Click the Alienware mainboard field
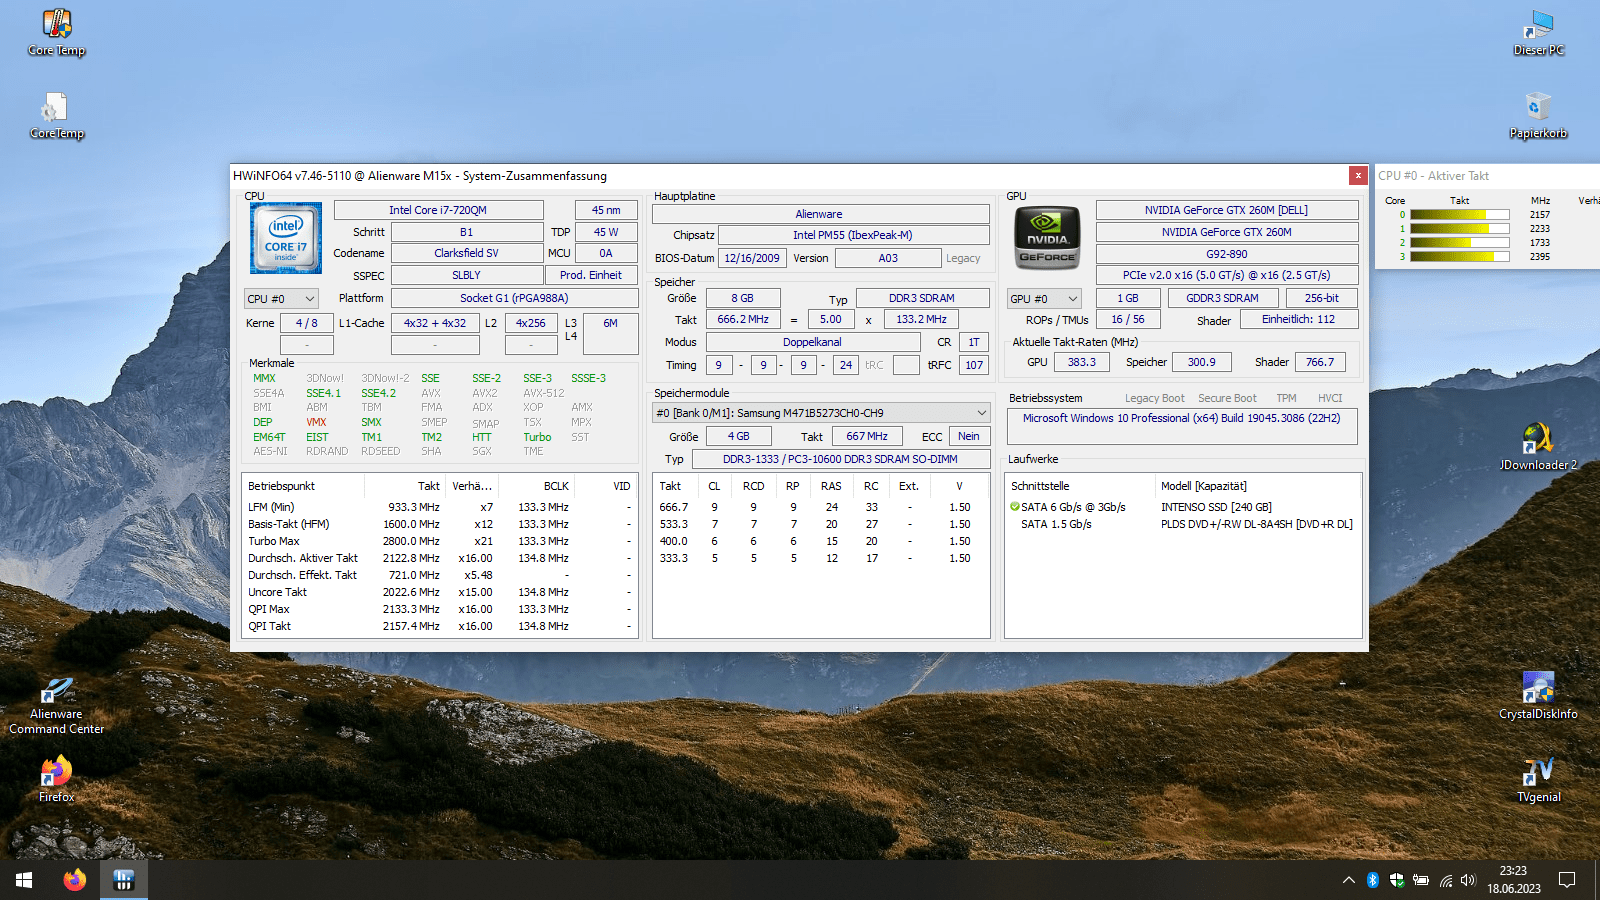Screen dimensions: 1600x900 point(820,214)
